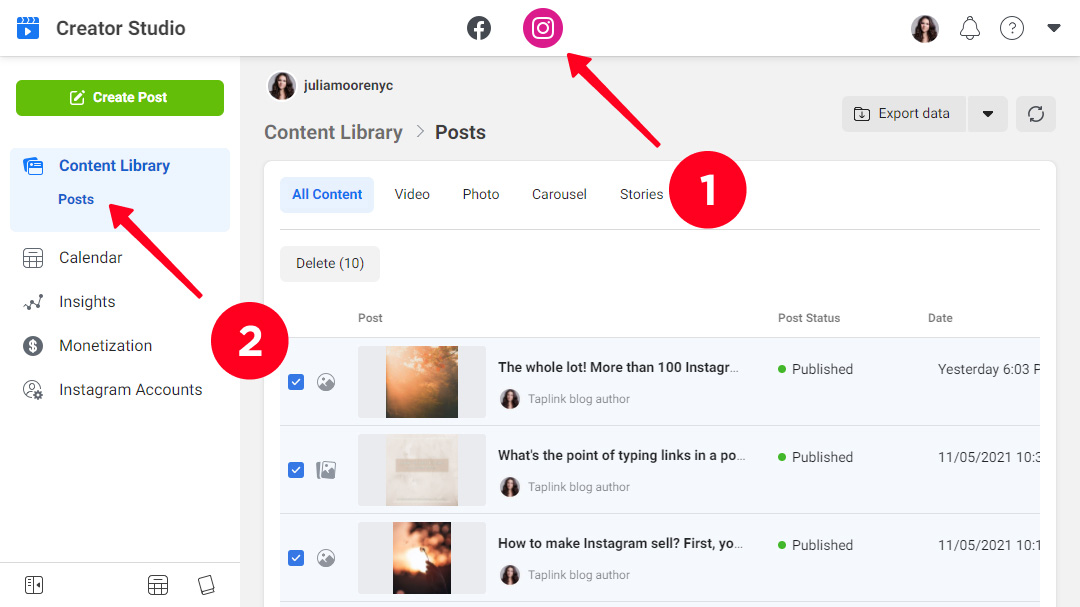This screenshot has height=607, width=1080.
Task: Open Content Library in sidebar
Action: 114,165
